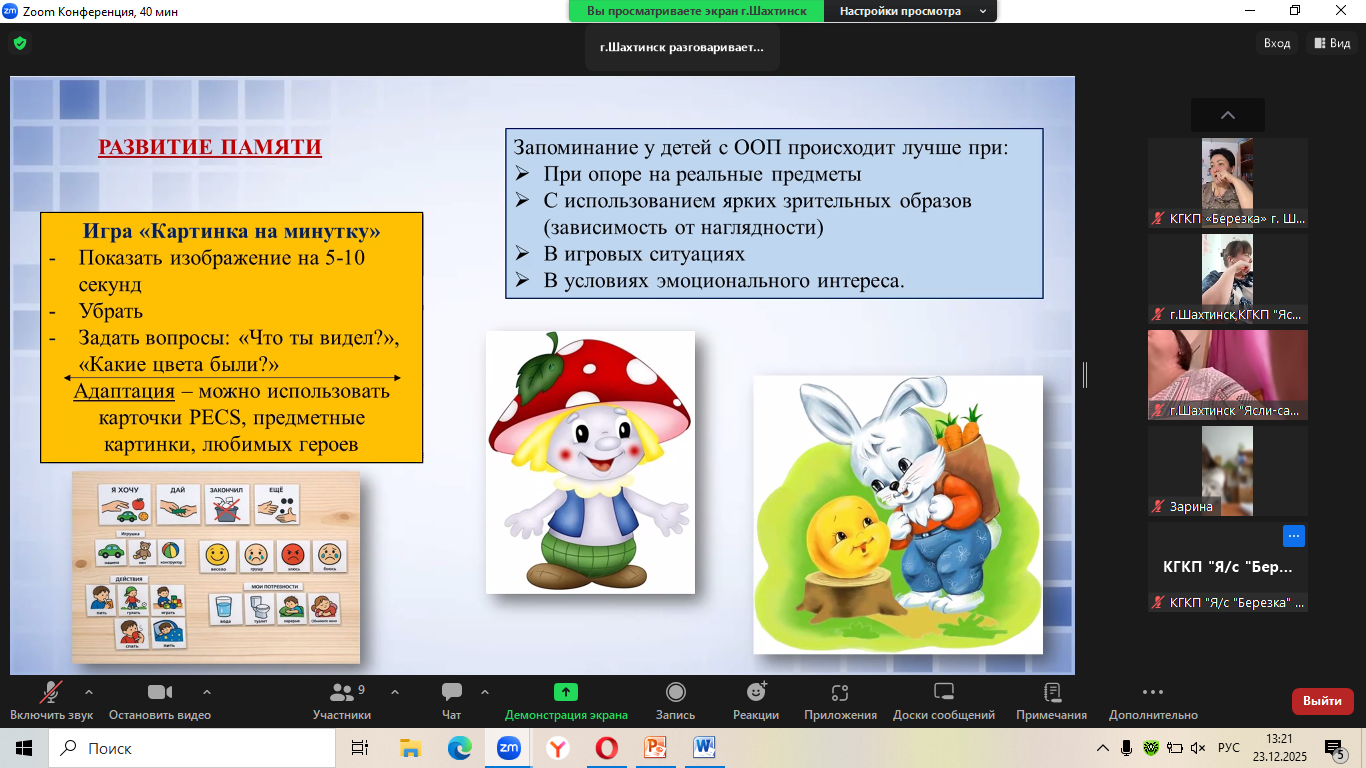Unmute microphone with Включить звук

click(51, 693)
